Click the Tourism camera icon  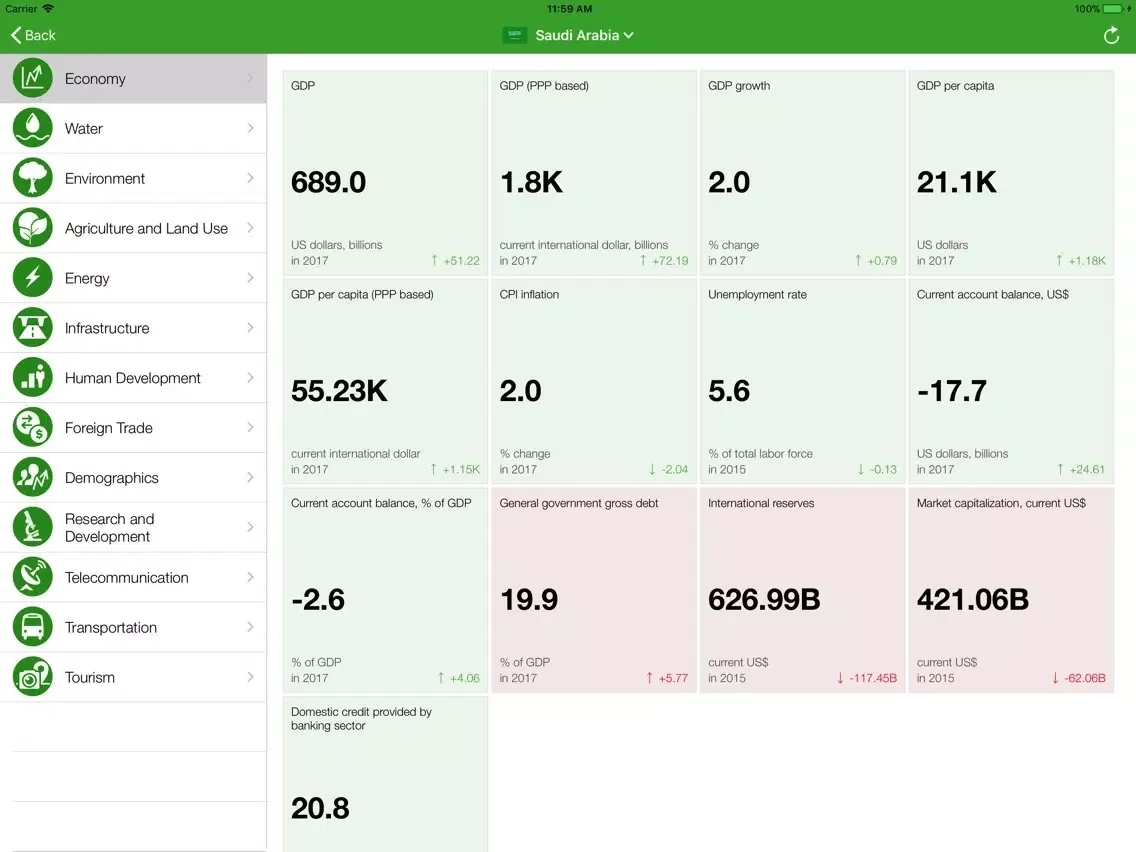[33, 677]
